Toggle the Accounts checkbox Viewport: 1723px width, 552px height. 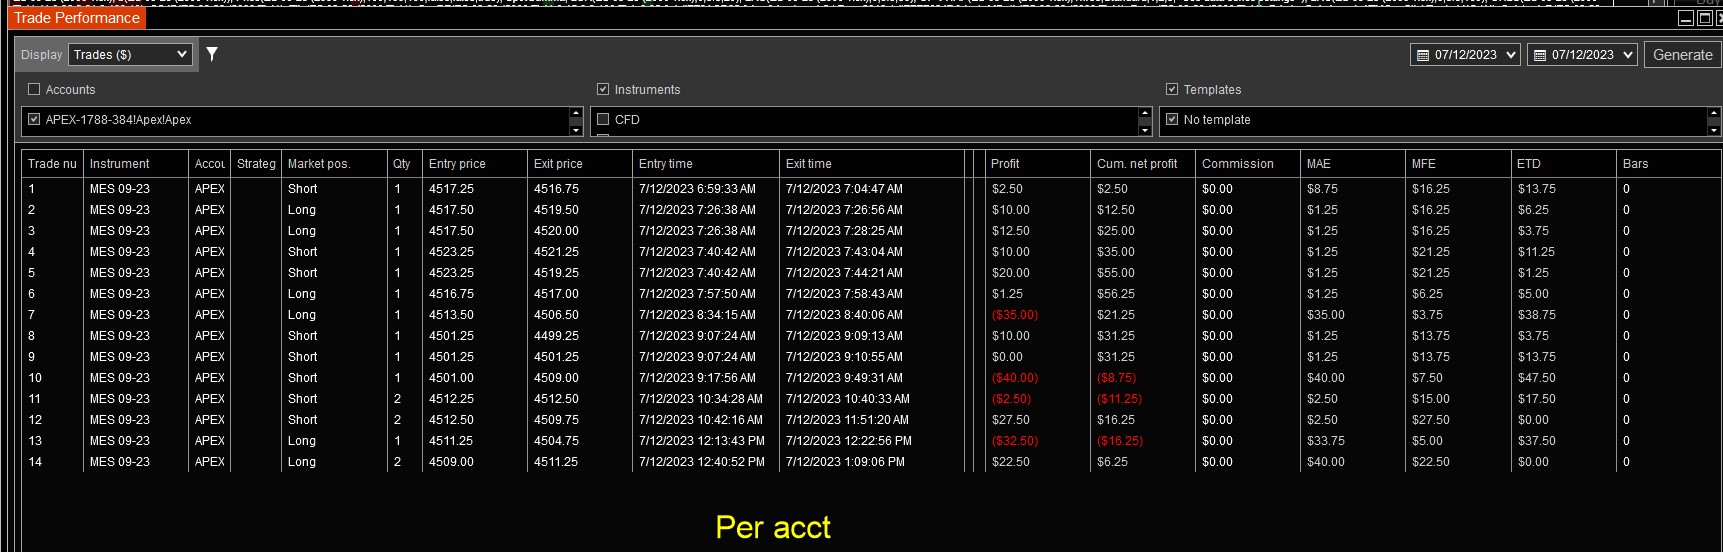(x=34, y=89)
